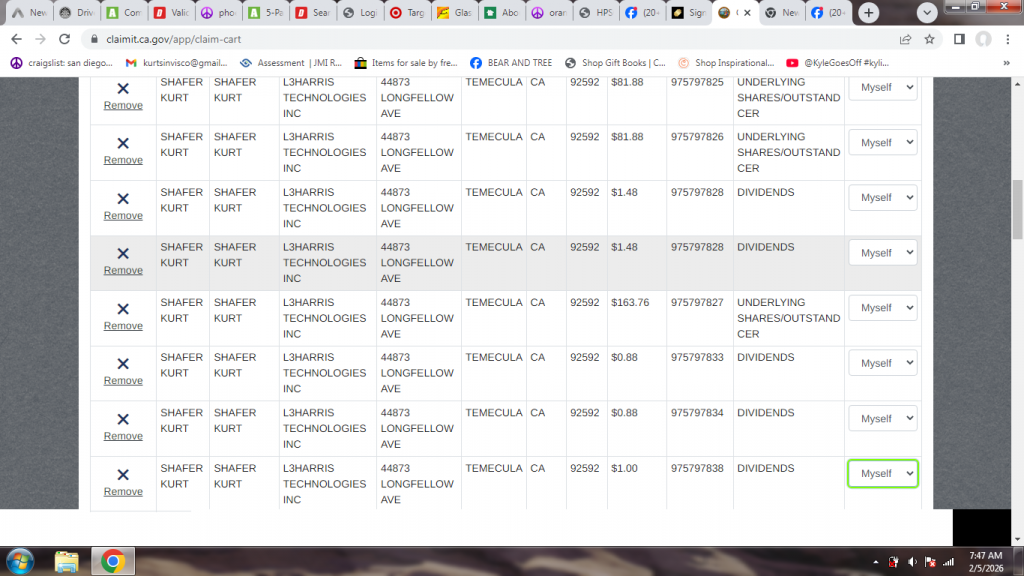
Task: Open the Myself dropdown for property 975797826
Action: tap(882, 143)
